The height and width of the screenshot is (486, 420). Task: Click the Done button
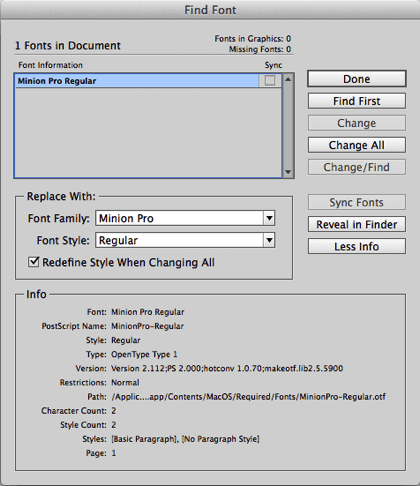pos(357,79)
